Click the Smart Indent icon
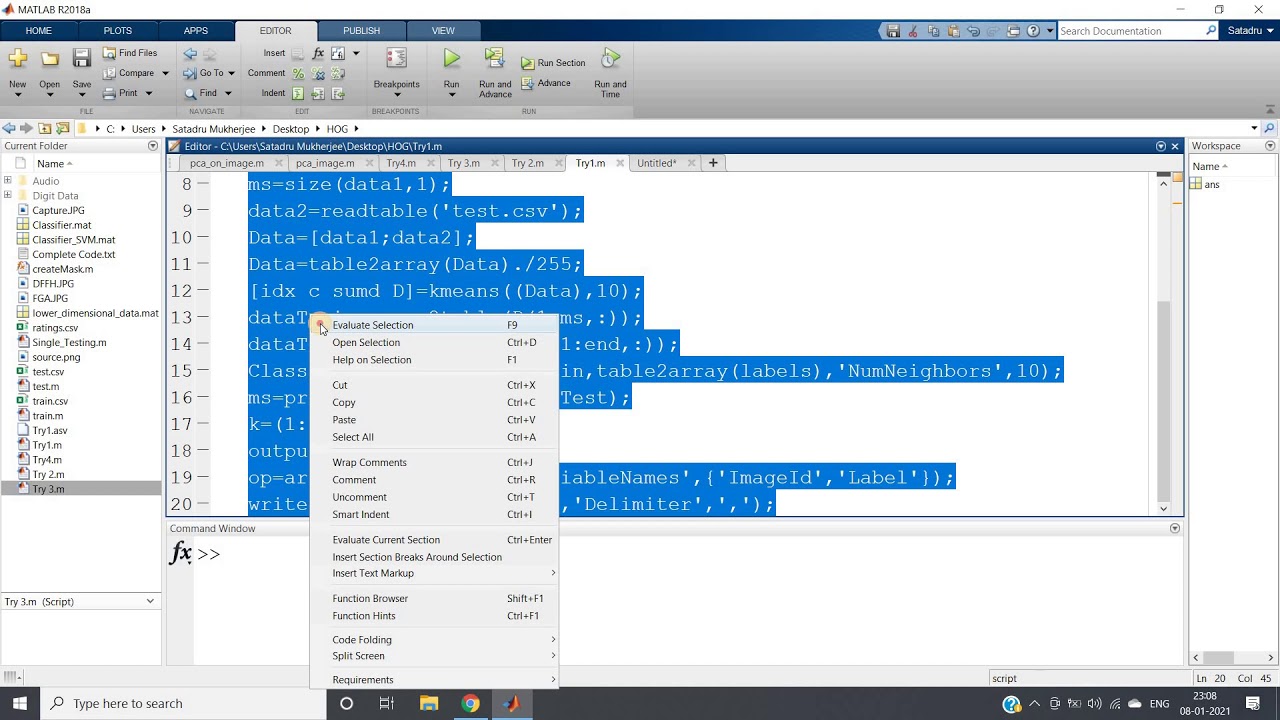The width and height of the screenshot is (1280, 720). click(x=298, y=93)
